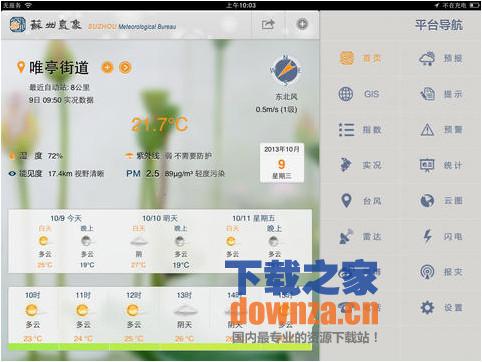Tap the green bar below hourly forecast
482x362 pixels.
tap(160, 347)
